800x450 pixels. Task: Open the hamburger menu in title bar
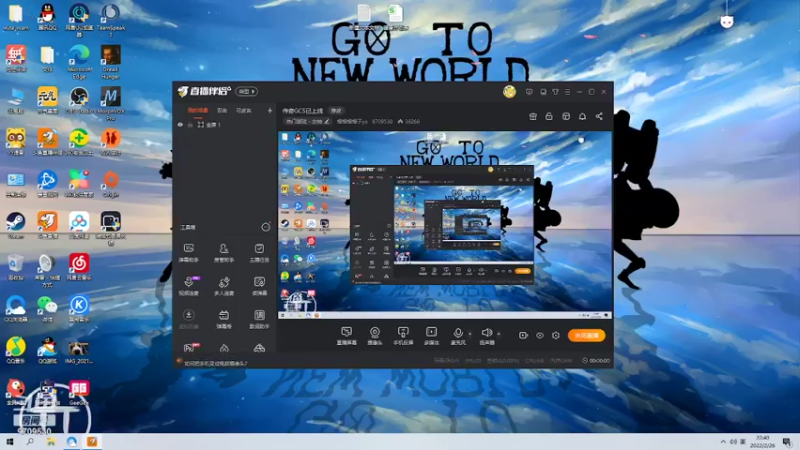567,92
